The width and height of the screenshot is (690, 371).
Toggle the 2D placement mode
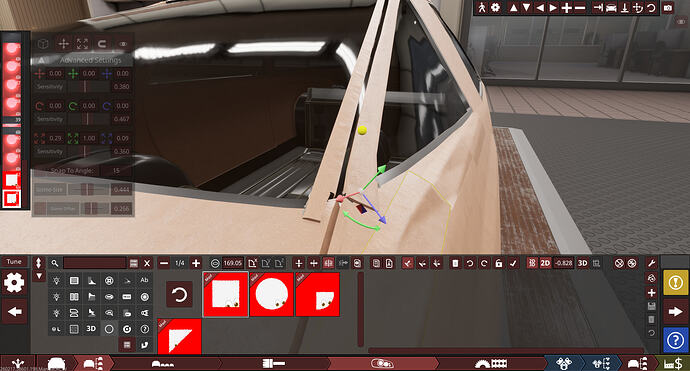(545, 263)
